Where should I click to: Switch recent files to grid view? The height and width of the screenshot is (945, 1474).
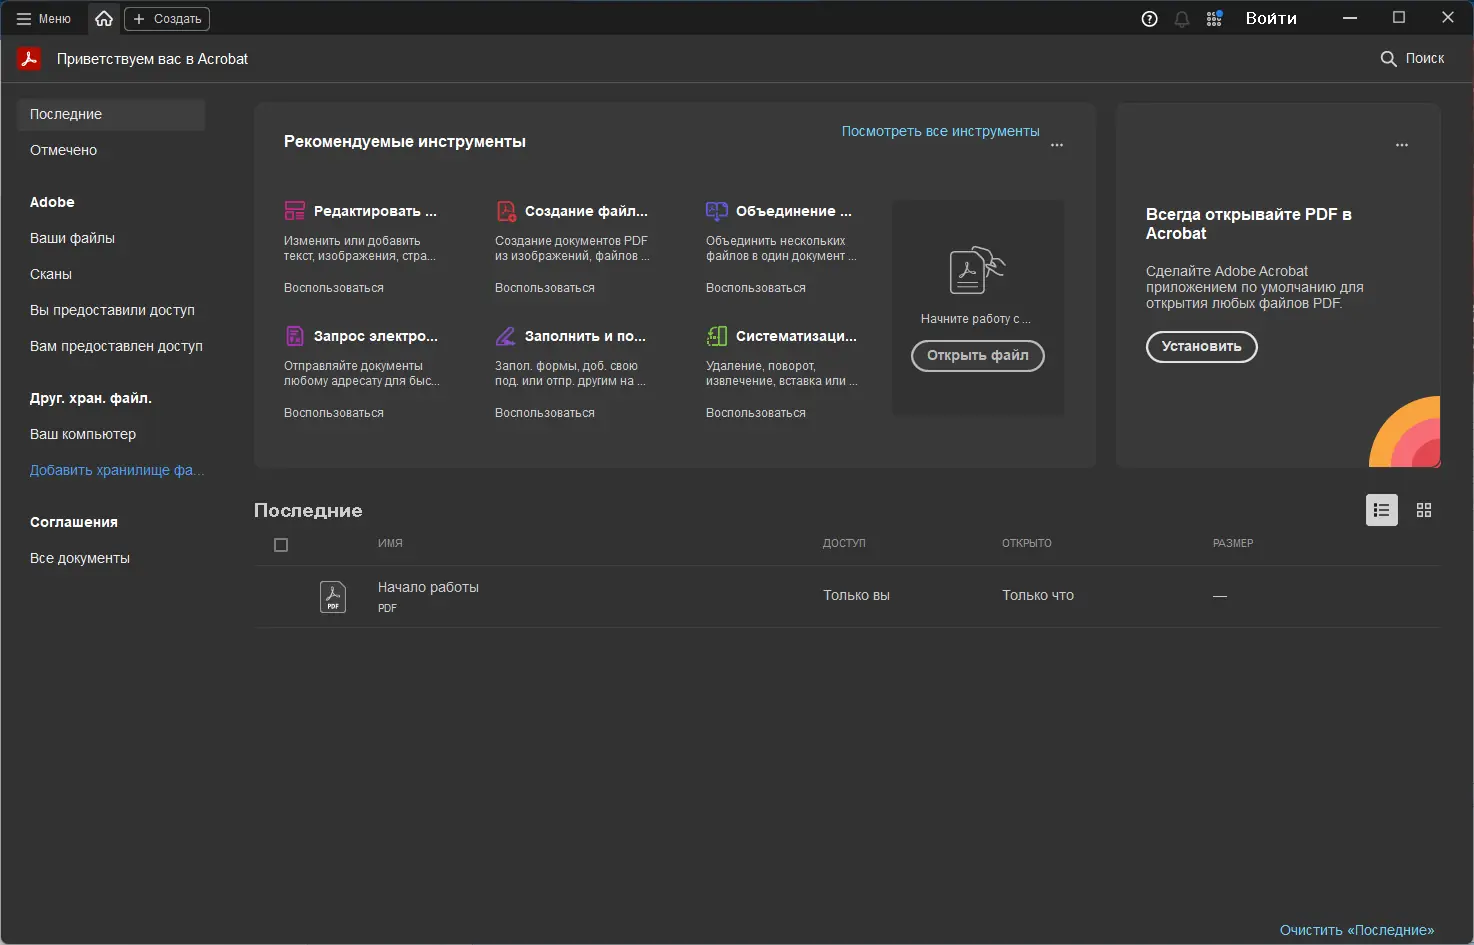[x=1424, y=510]
